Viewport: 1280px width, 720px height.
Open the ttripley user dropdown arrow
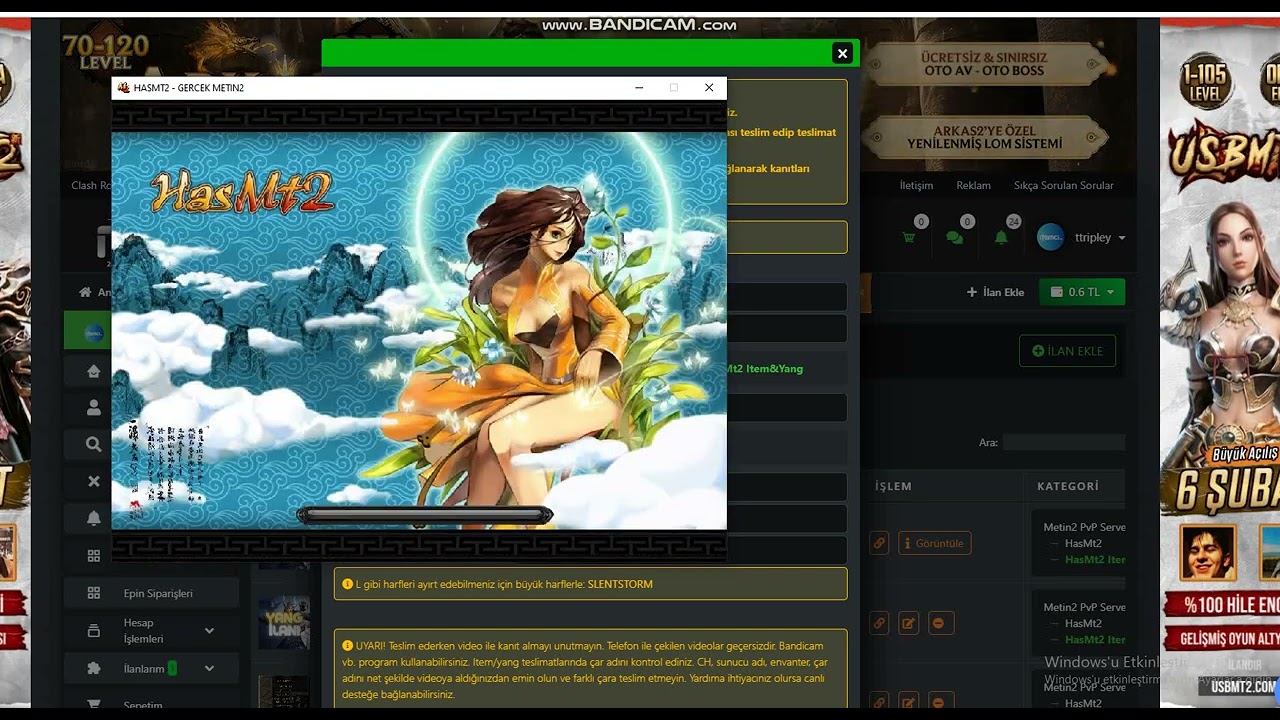point(1122,238)
